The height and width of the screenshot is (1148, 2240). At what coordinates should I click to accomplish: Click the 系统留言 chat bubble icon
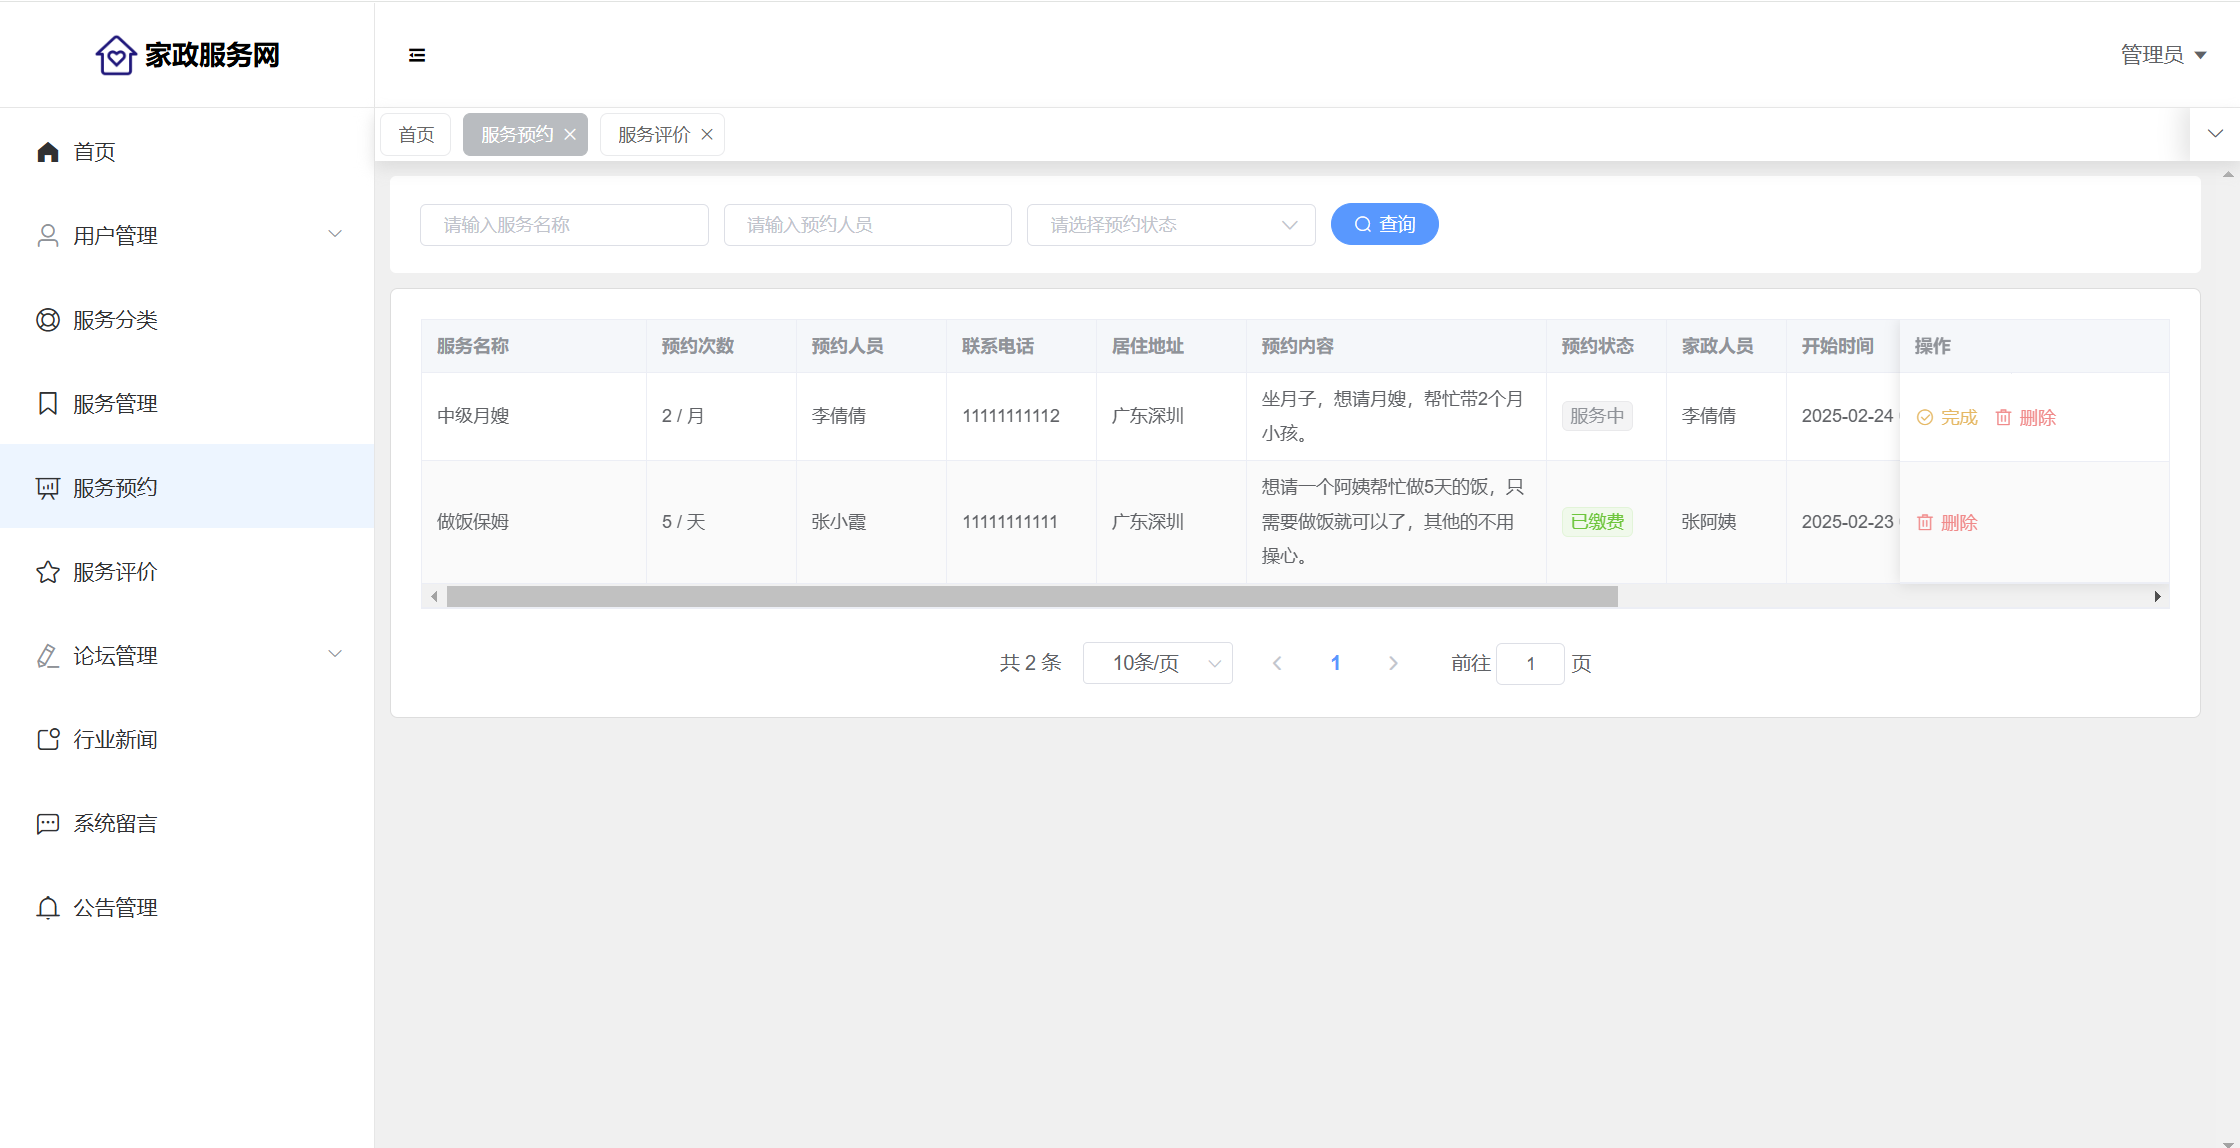tap(47, 824)
